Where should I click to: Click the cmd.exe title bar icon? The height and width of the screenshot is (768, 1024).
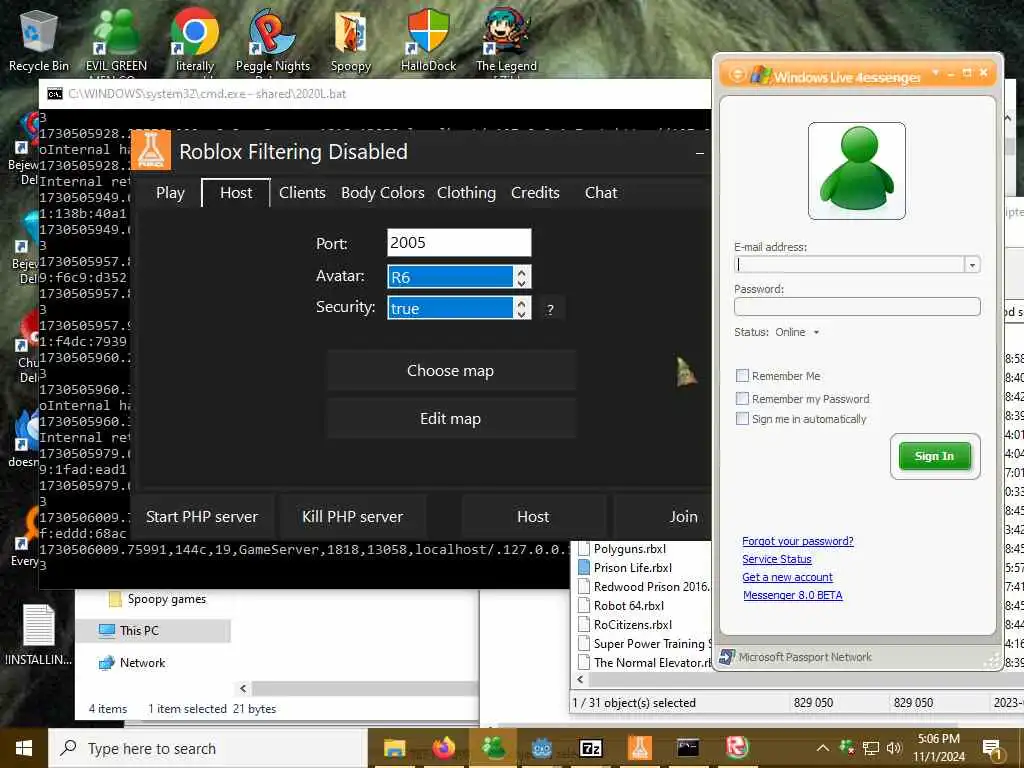click(55, 94)
